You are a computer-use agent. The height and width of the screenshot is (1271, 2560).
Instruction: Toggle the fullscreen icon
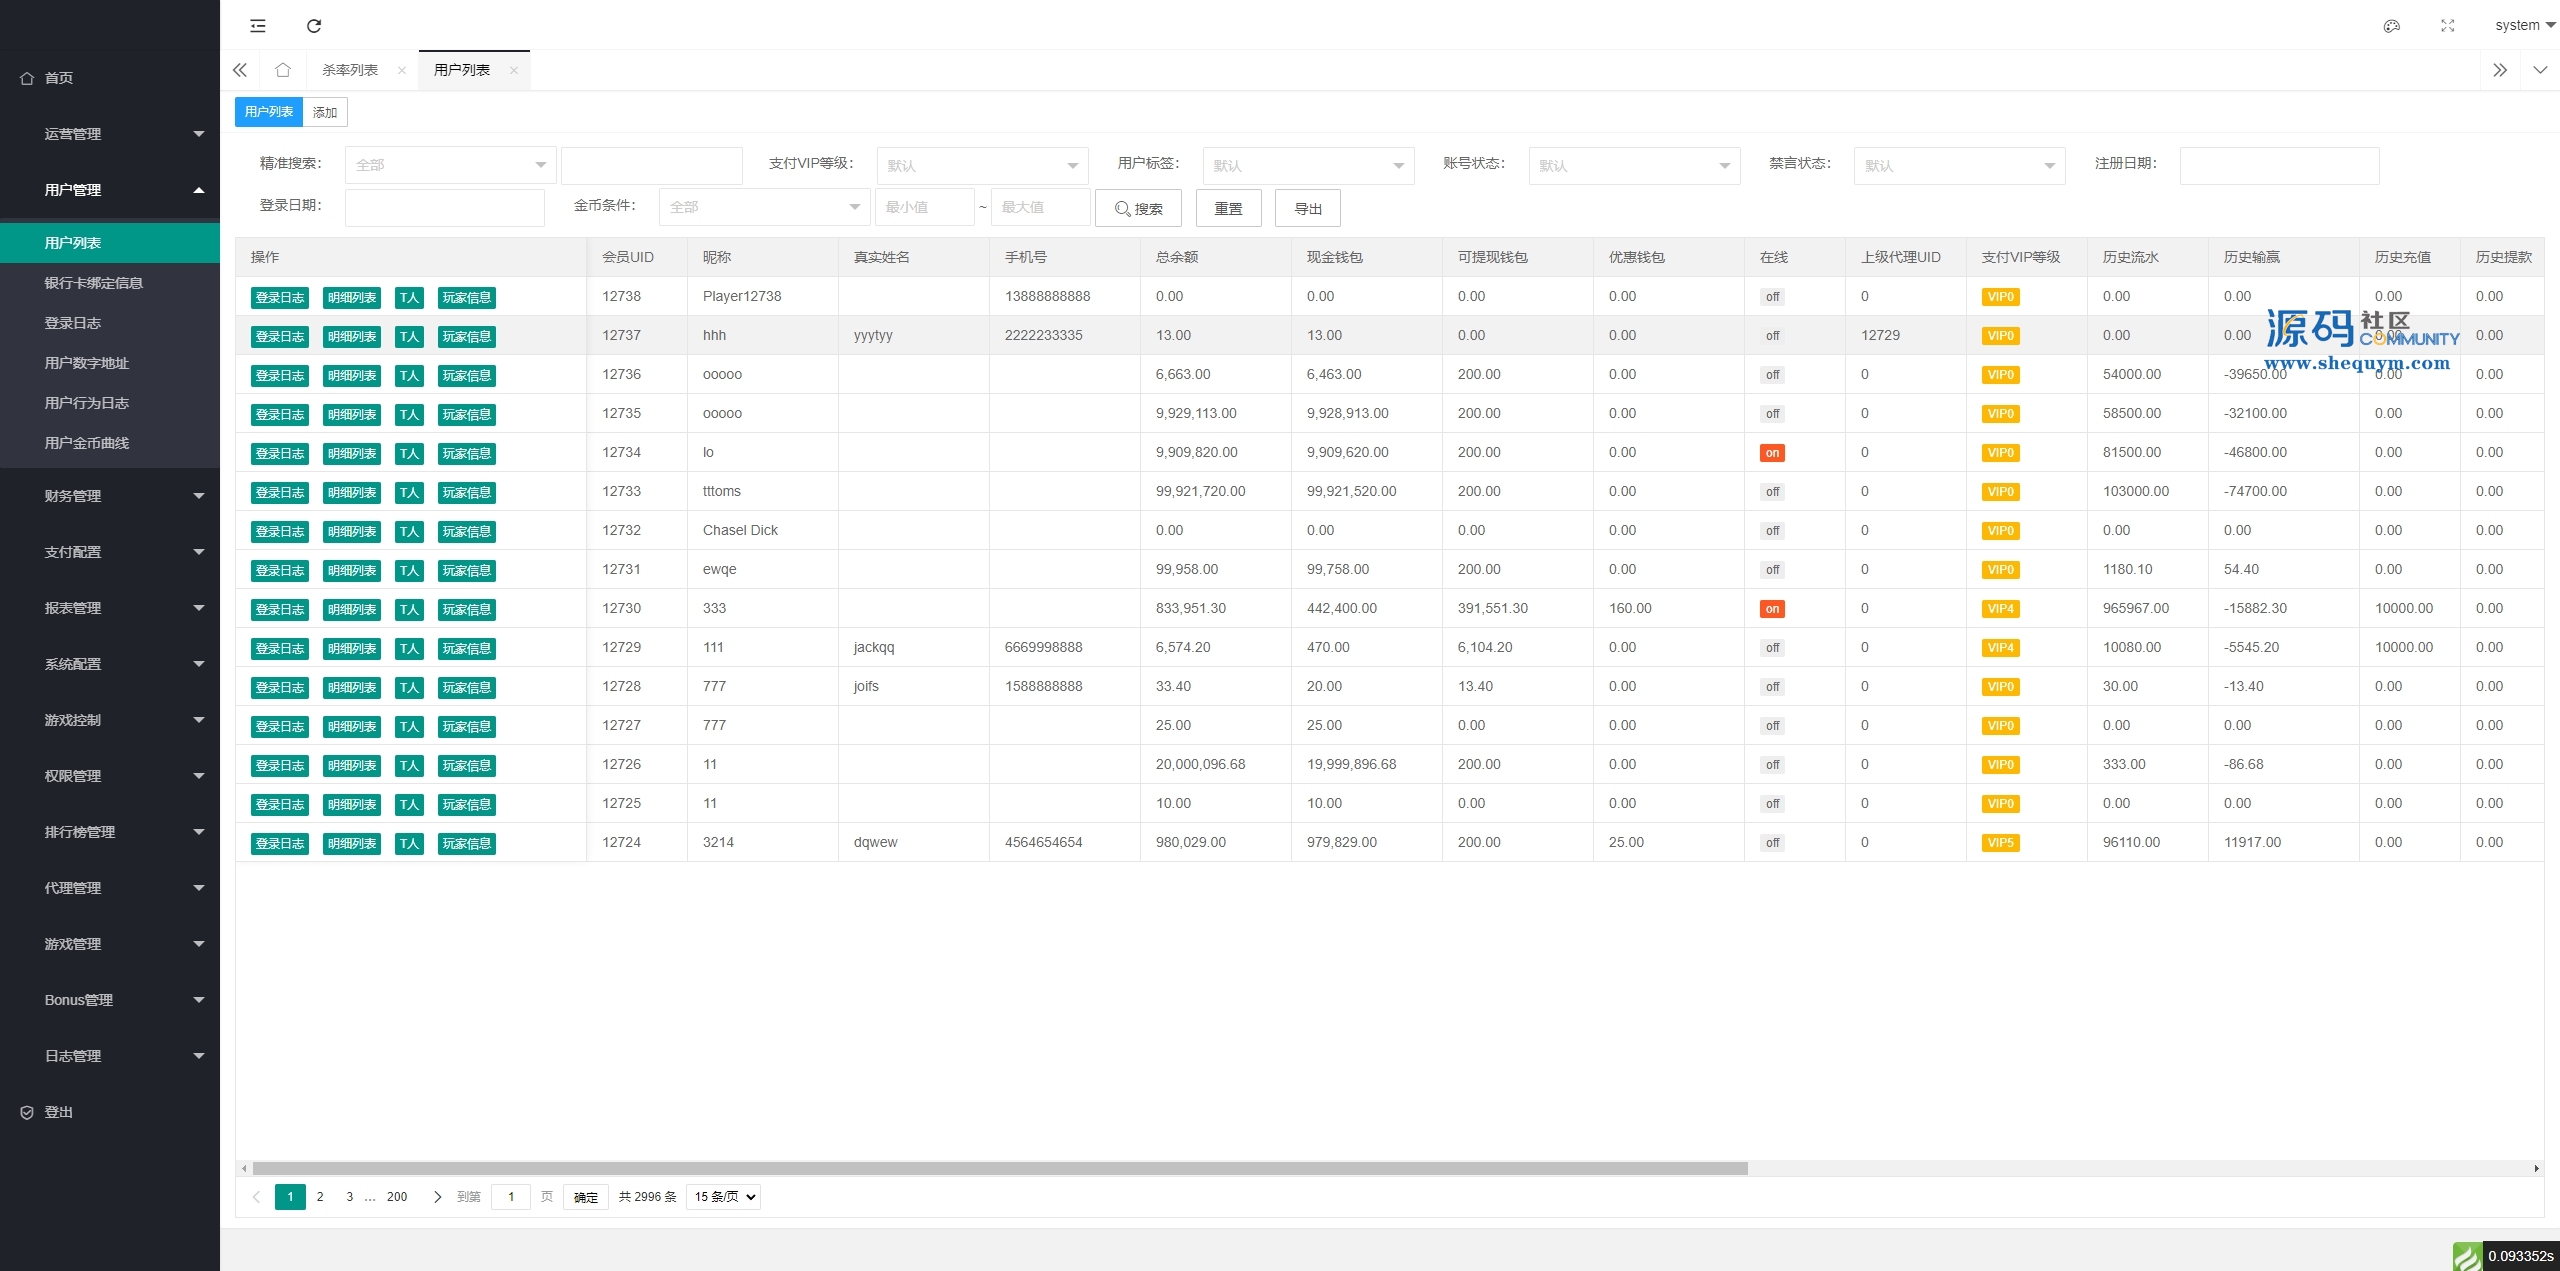(x=2448, y=26)
